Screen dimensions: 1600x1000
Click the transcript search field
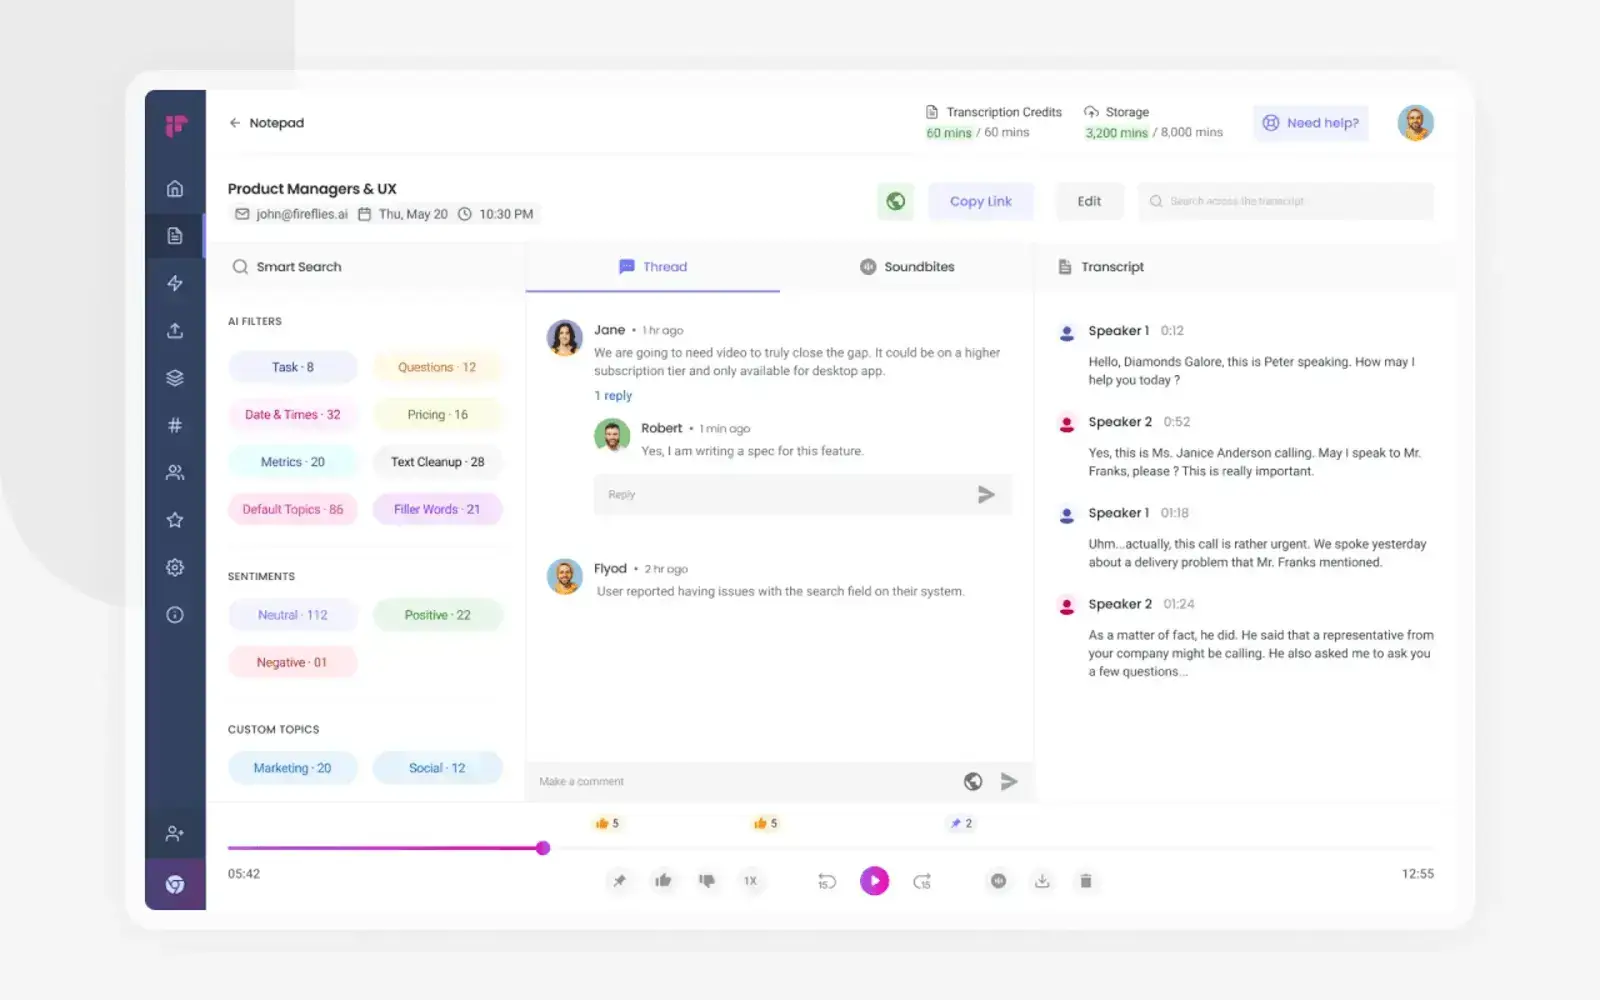(1286, 201)
